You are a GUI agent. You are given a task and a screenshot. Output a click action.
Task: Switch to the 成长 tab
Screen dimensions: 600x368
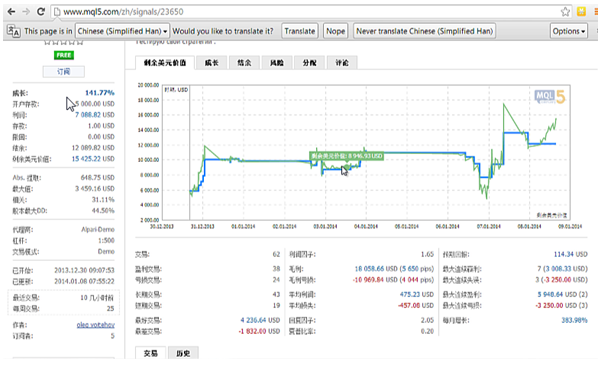click(211, 63)
